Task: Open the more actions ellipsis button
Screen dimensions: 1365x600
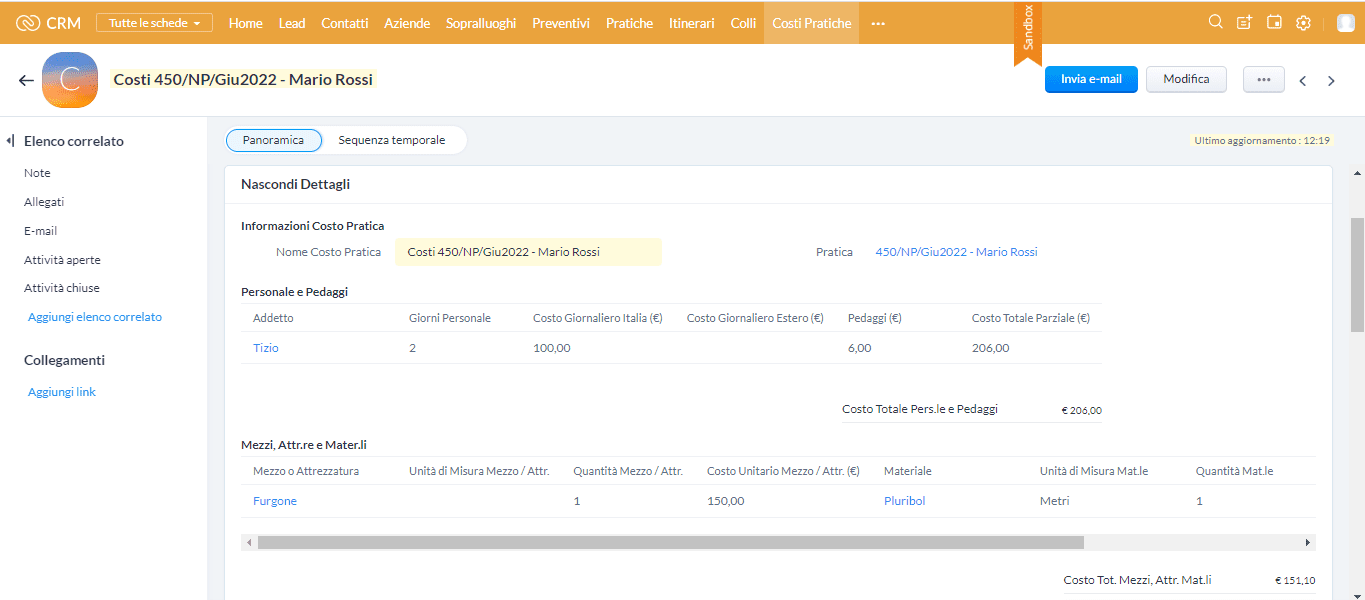Action: pos(1263,80)
